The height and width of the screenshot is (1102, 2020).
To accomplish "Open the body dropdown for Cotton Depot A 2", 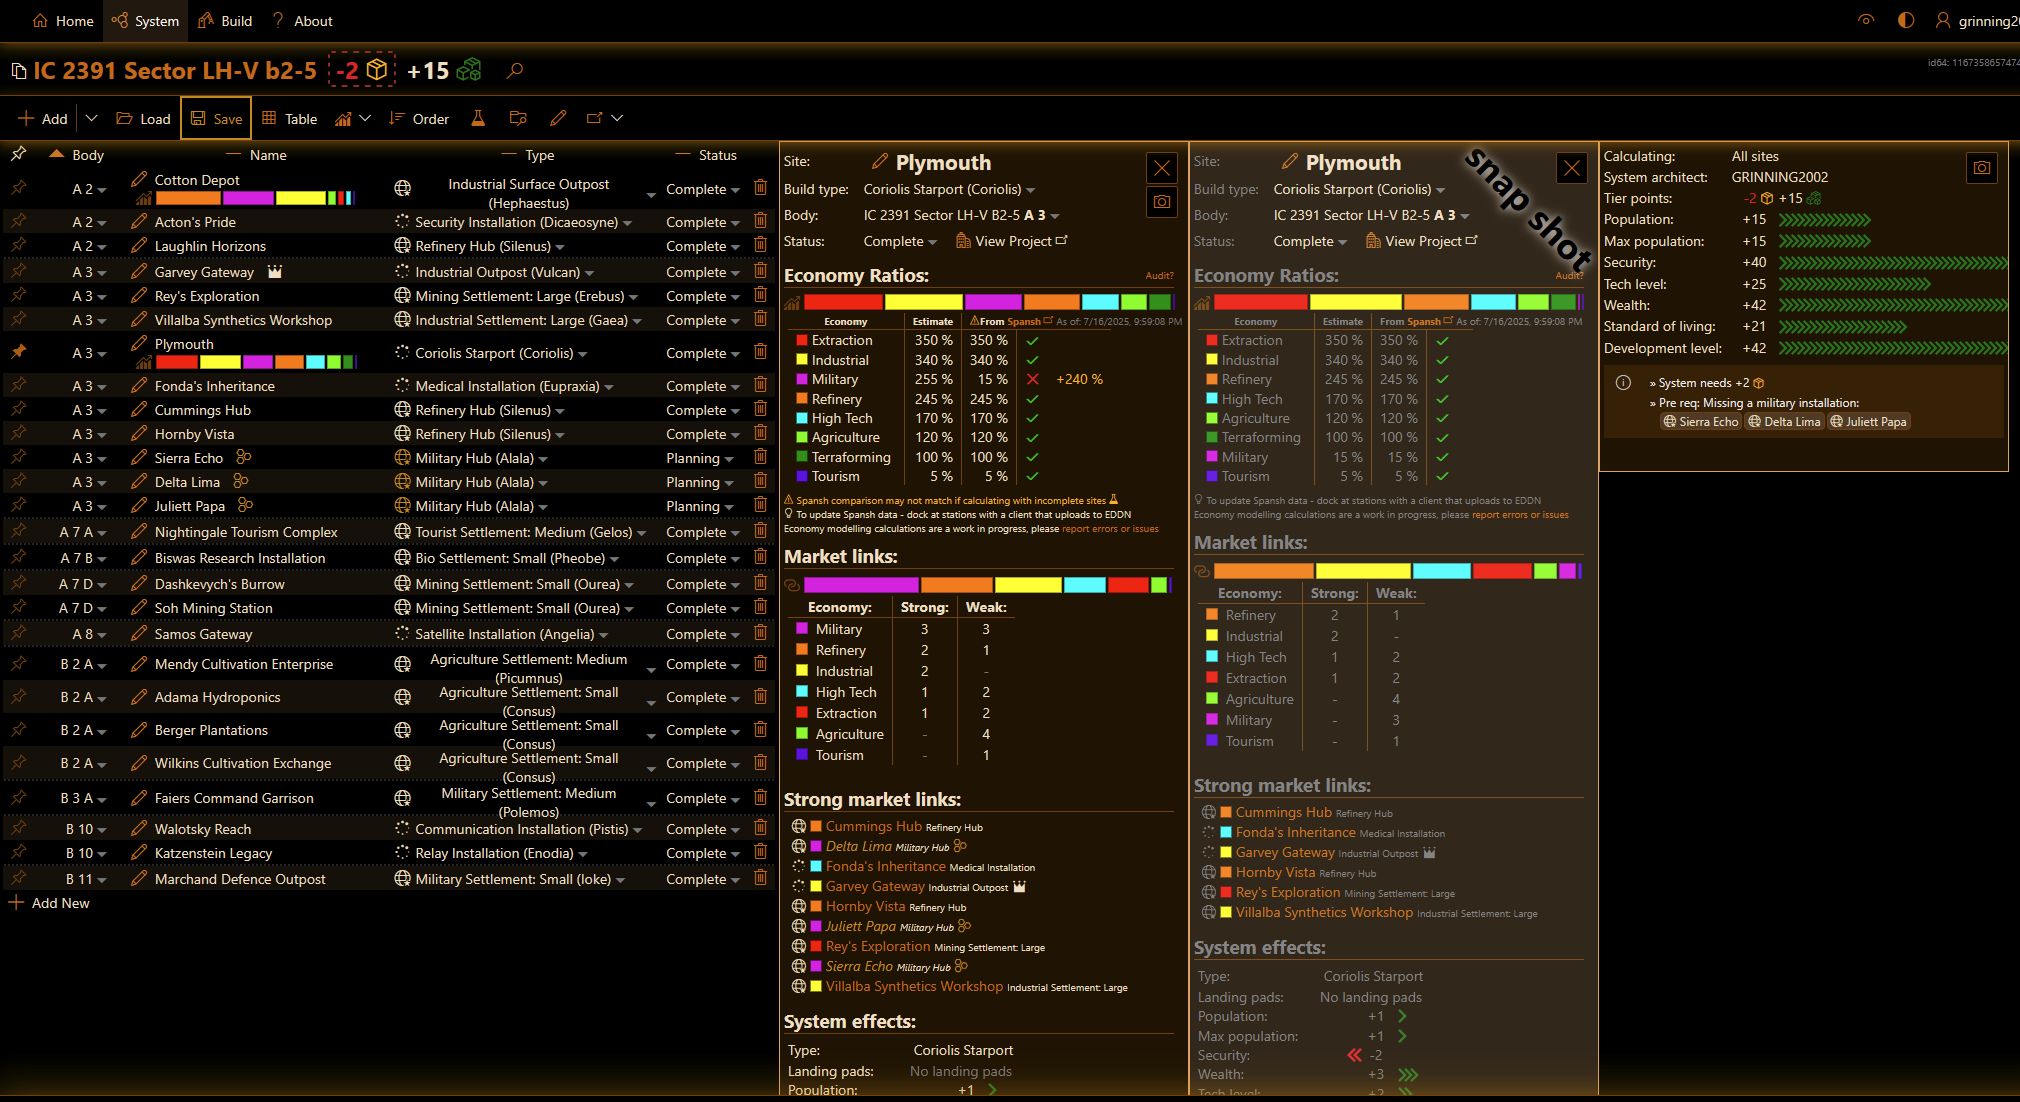I will (x=89, y=189).
